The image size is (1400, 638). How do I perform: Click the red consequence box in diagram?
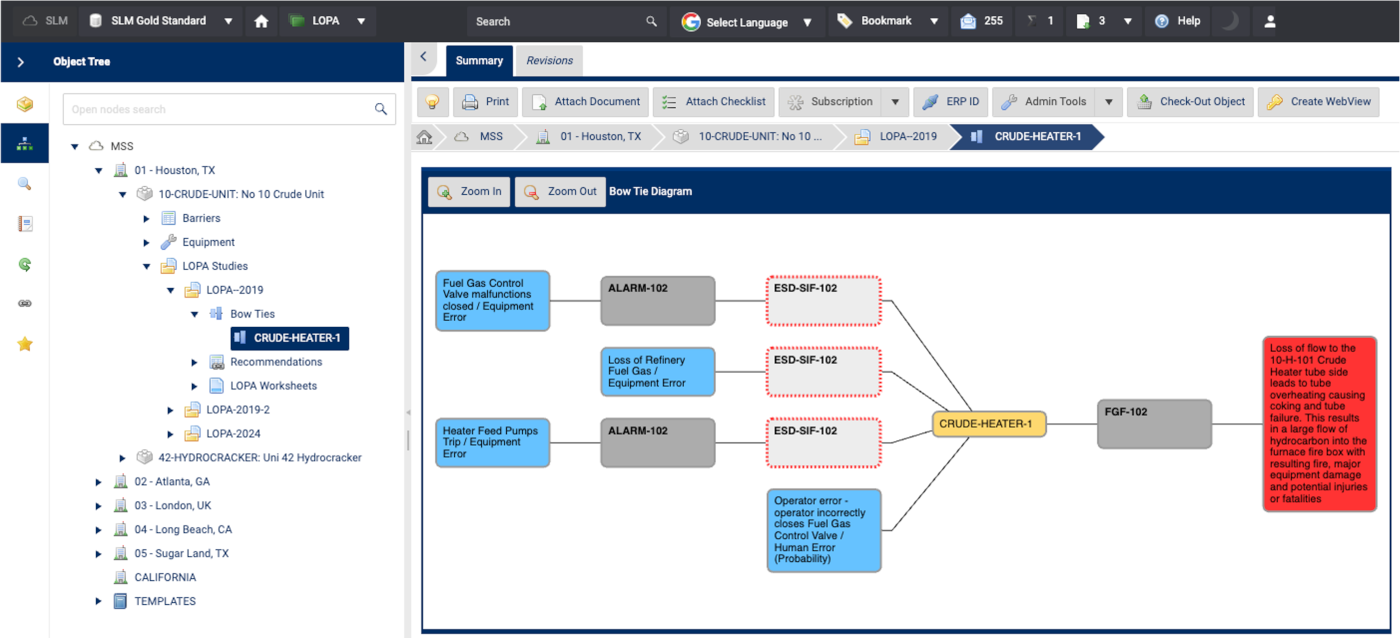1319,424
